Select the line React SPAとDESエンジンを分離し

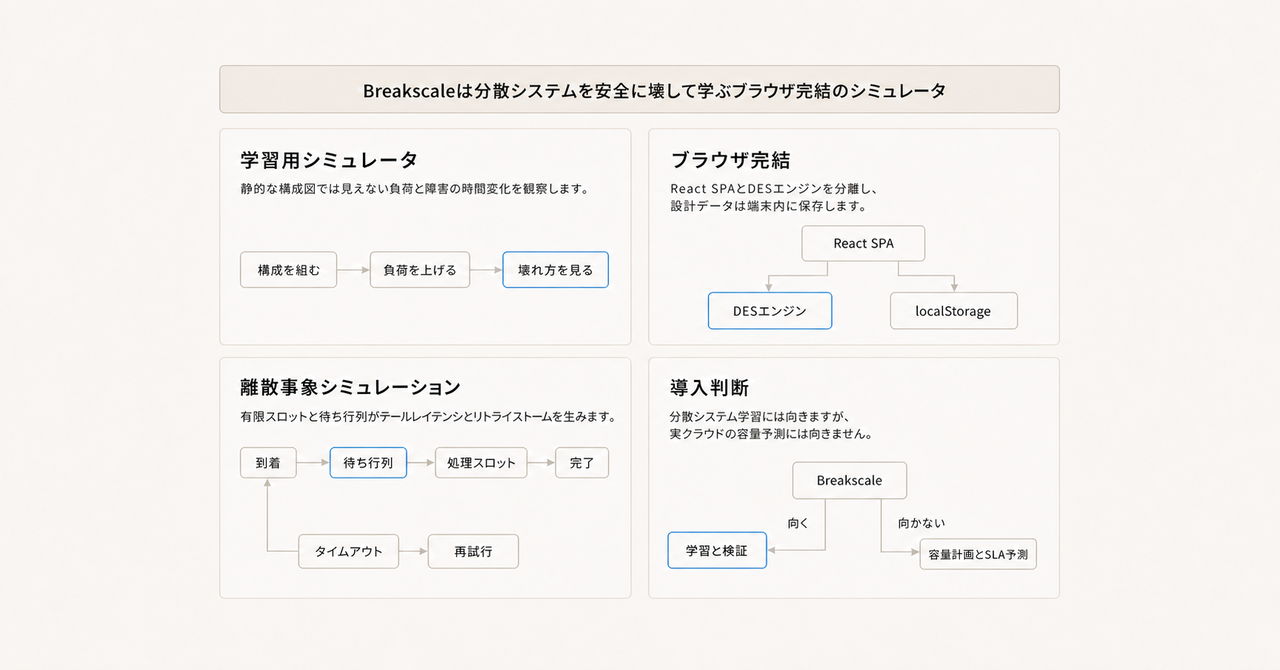774,188
